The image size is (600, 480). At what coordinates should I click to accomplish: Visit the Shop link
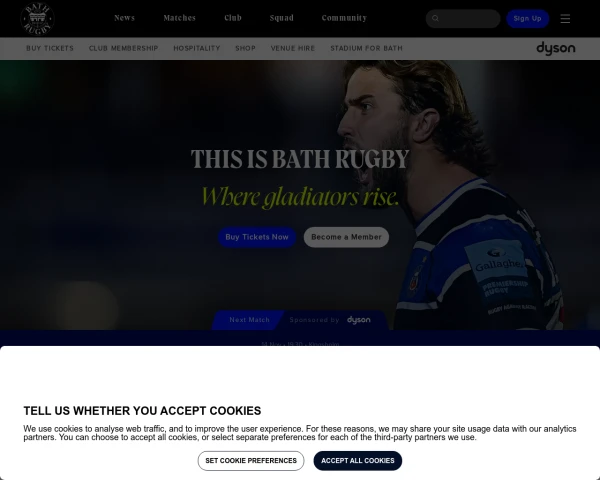click(x=245, y=48)
